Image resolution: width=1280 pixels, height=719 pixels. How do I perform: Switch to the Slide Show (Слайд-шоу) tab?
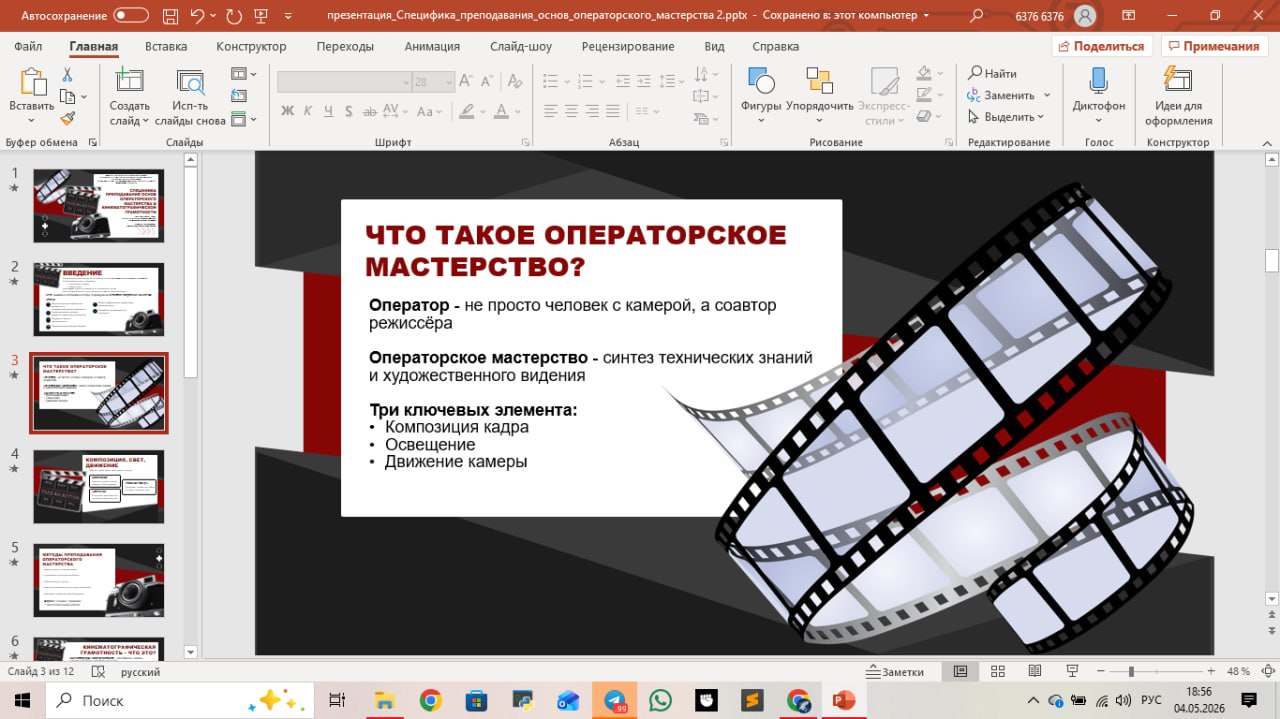coord(521,46)
